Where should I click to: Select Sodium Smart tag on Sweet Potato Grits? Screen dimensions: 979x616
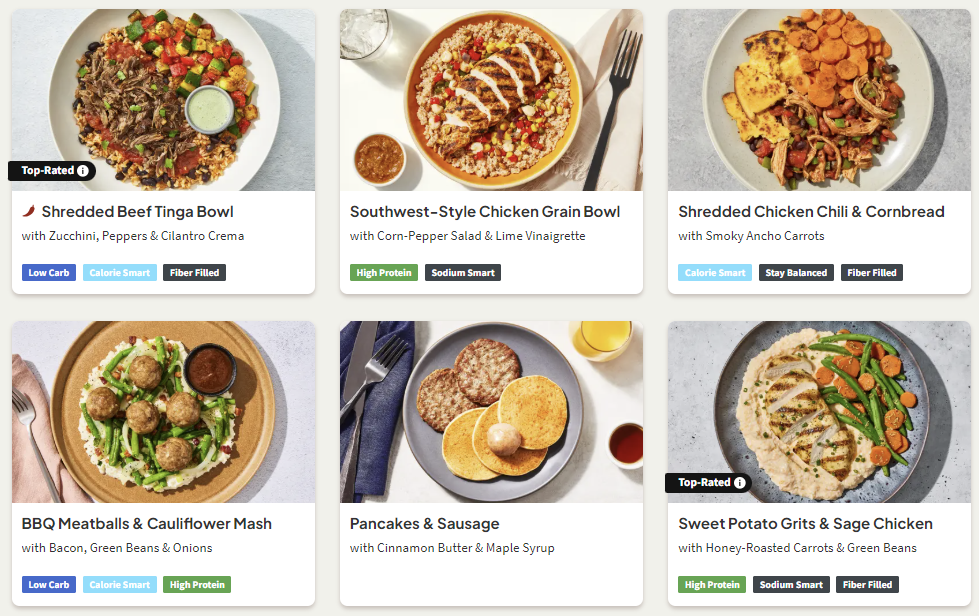click(x=790, y=584)
